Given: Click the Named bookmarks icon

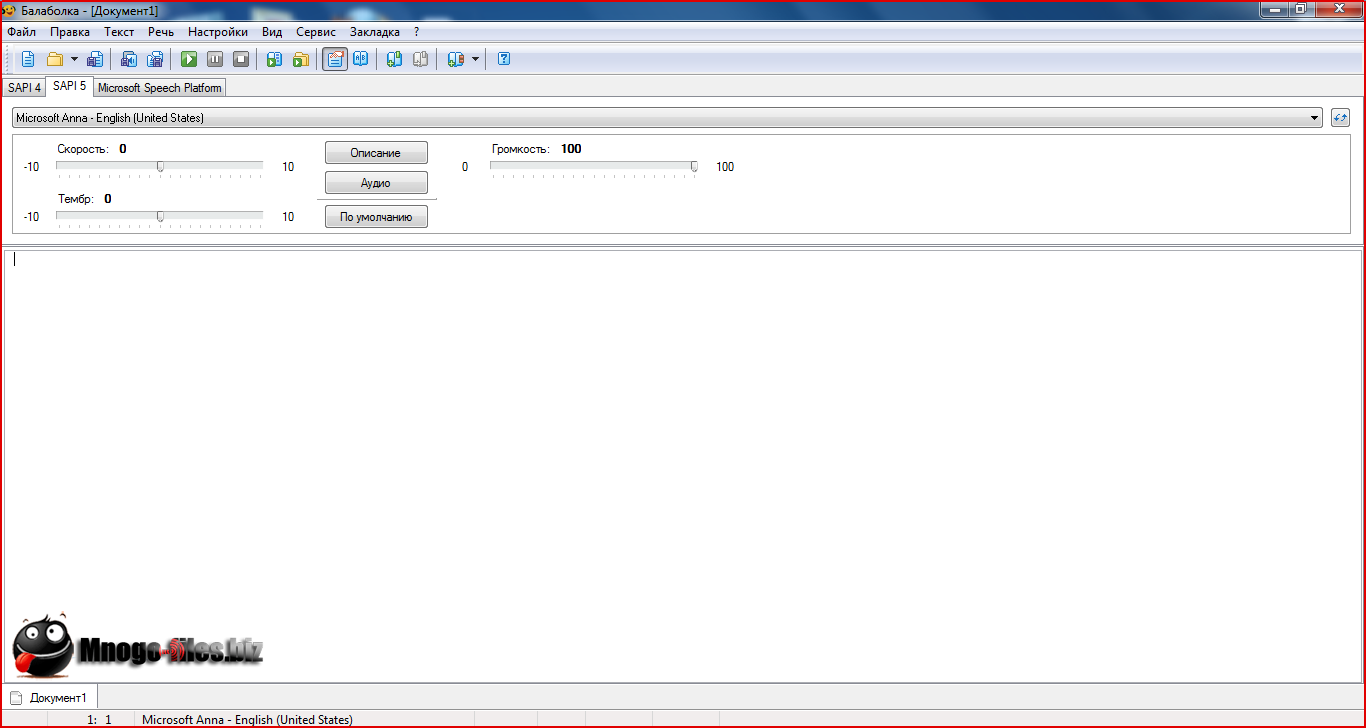Looking at the screenshot, I should pyautogui.click(x=456, y=59).
